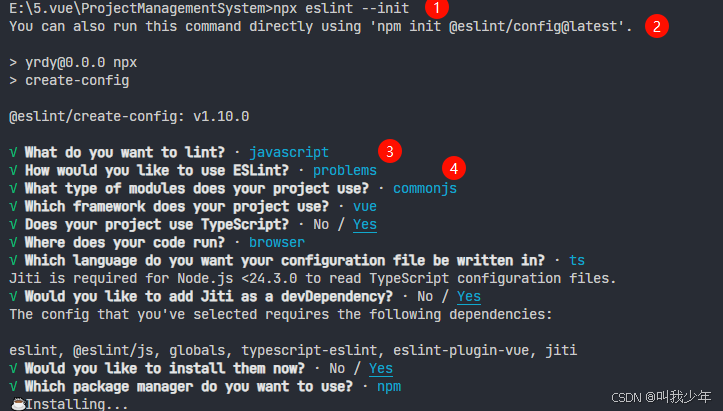Click the 'npx eslint --init' command text
Viewport: 723px width, 411px height.
(x=341, y=8)
